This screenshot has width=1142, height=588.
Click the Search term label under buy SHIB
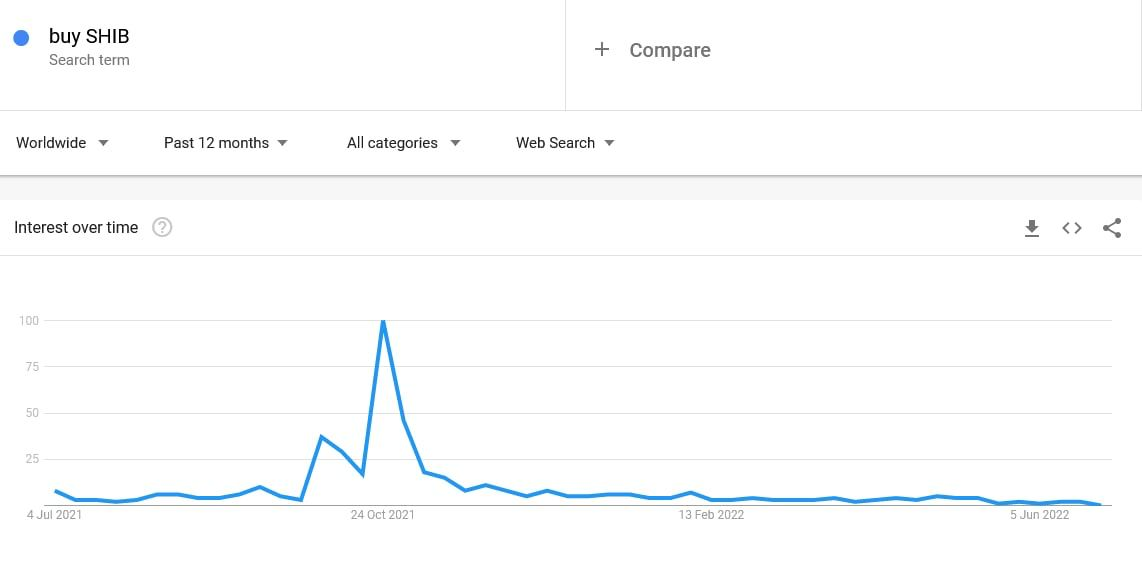(89, 60)
